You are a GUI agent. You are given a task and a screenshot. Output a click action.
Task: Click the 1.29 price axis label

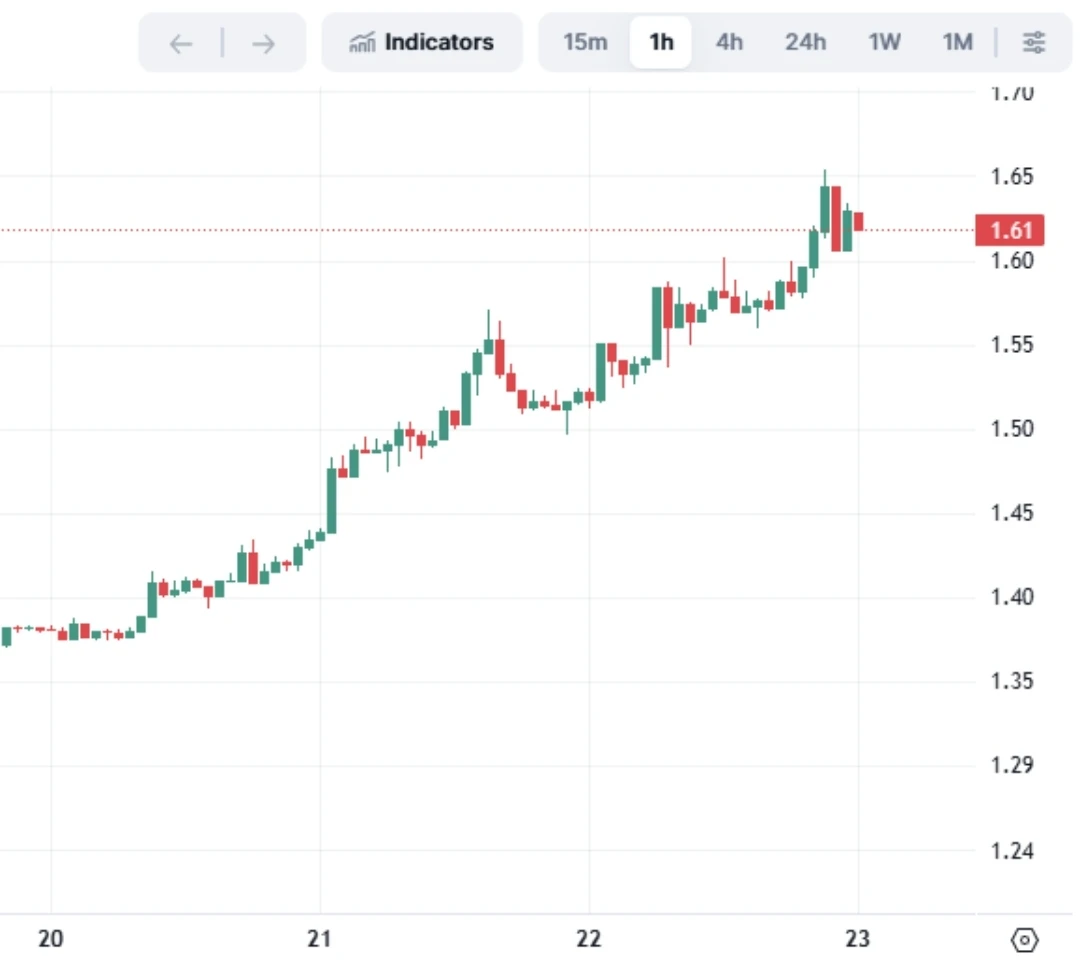pos(1011,765)
